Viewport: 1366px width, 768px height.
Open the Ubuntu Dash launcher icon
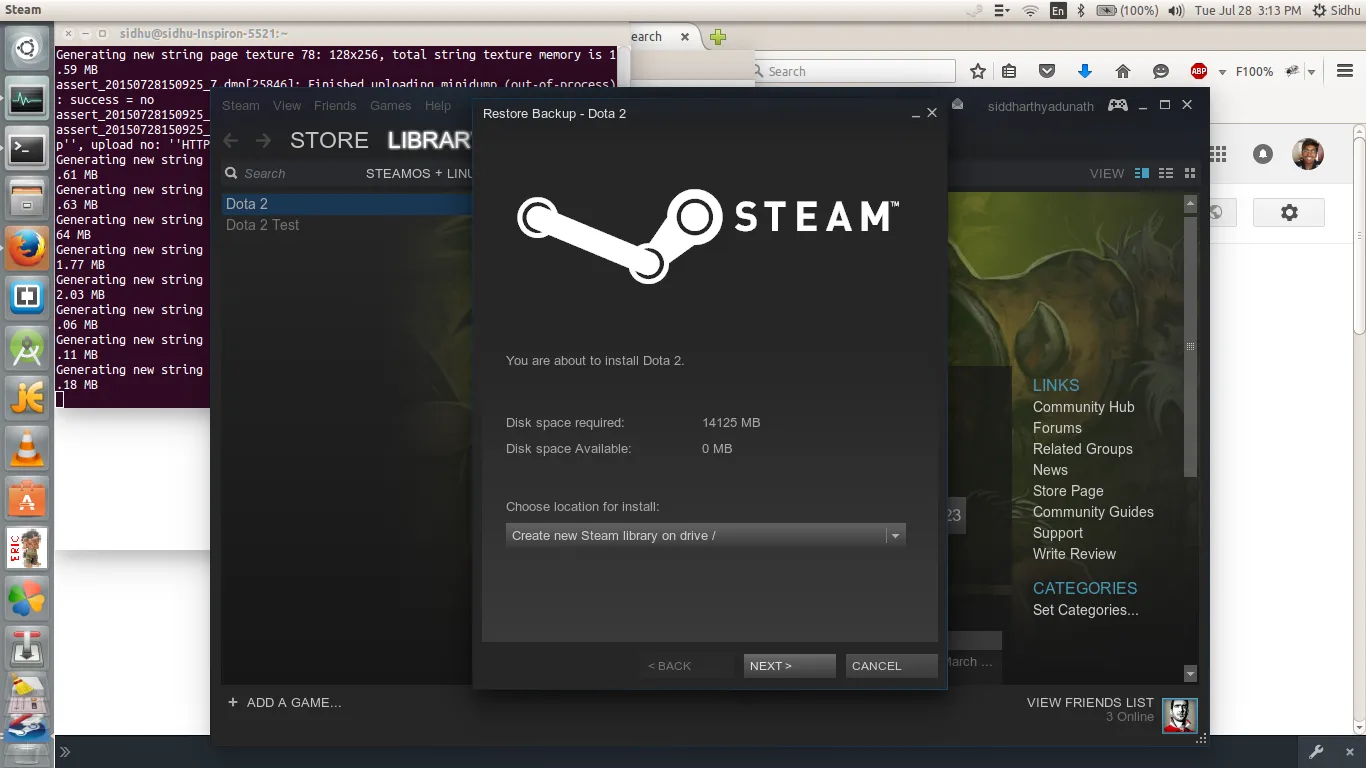(26, 48)
